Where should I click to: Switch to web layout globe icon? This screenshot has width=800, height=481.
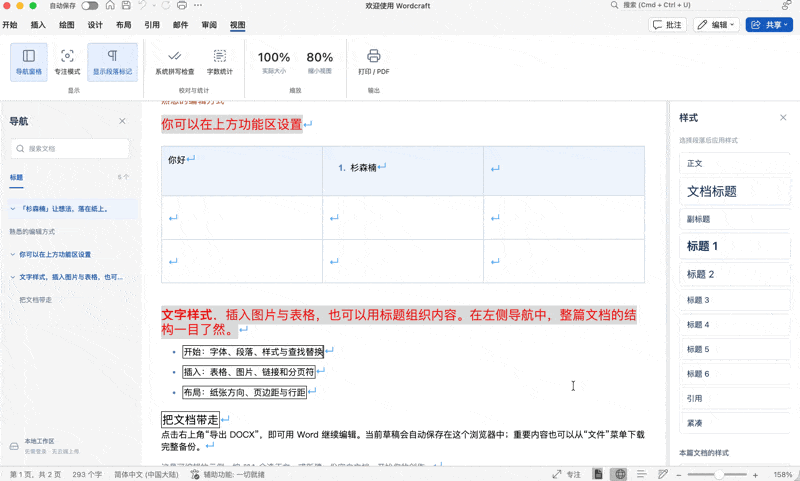point(620,474)
